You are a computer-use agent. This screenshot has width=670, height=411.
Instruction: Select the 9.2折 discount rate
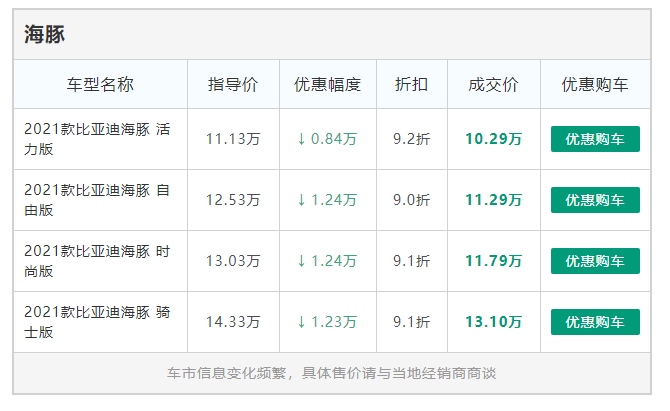pos(411,139)
